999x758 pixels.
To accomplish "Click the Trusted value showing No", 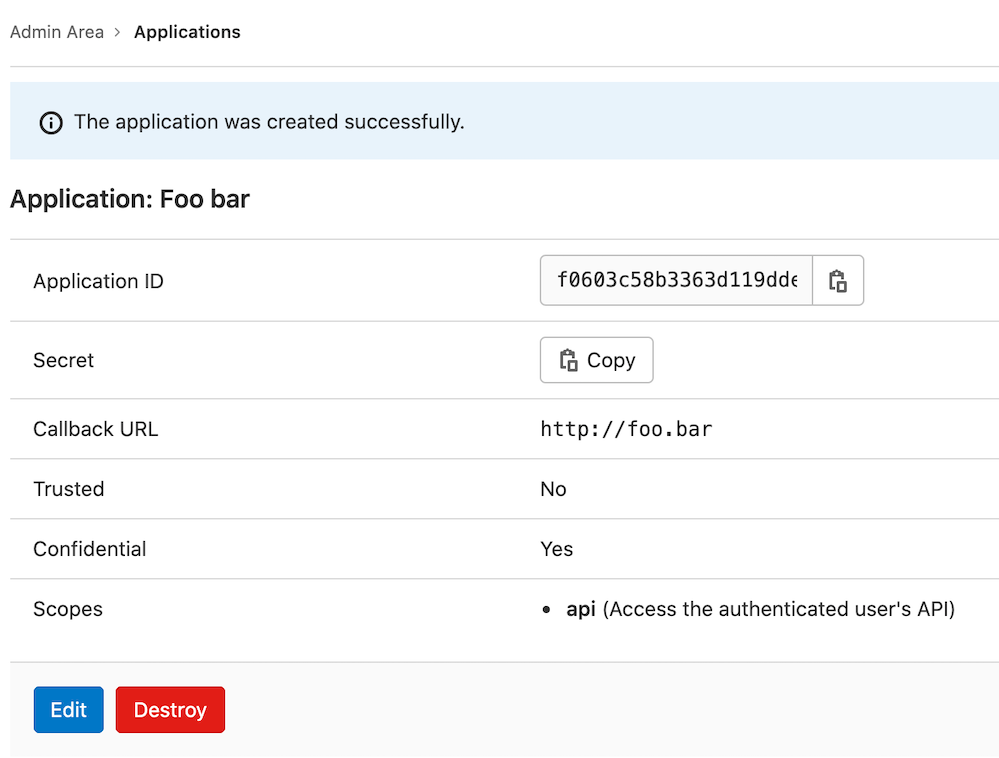I will click(553, 489).
